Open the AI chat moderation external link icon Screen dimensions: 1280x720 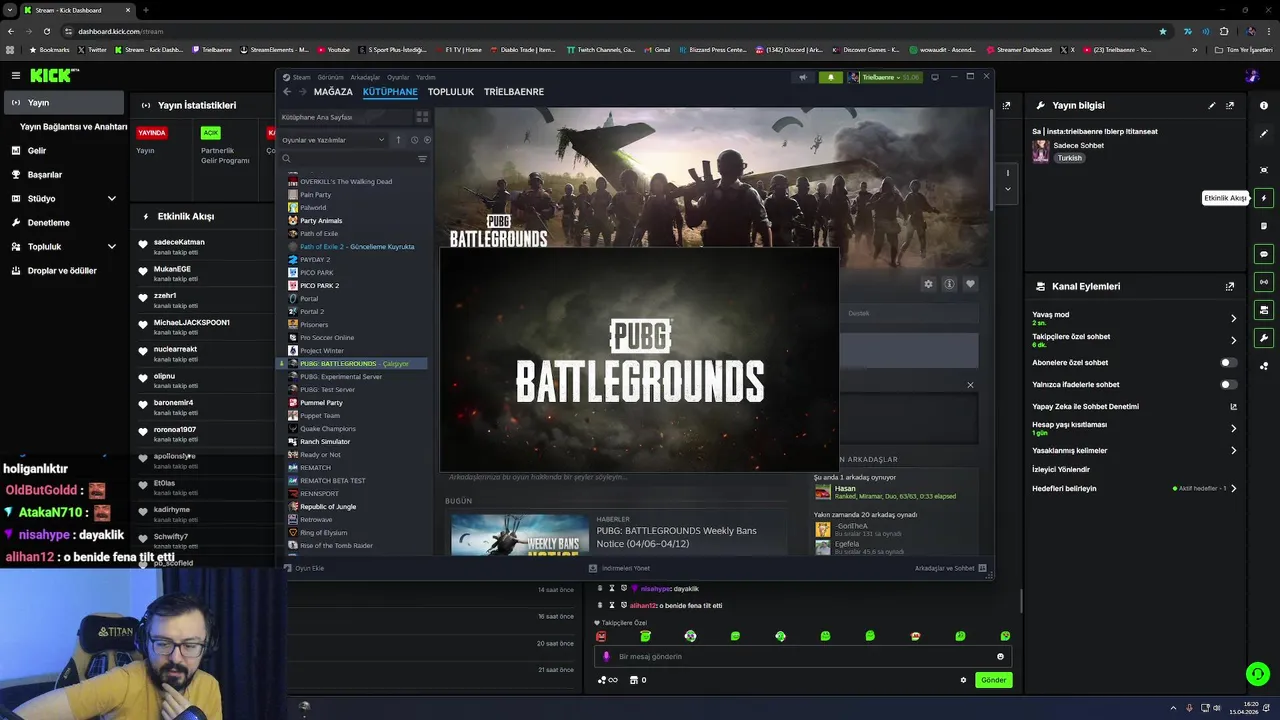pos(1233,407)
